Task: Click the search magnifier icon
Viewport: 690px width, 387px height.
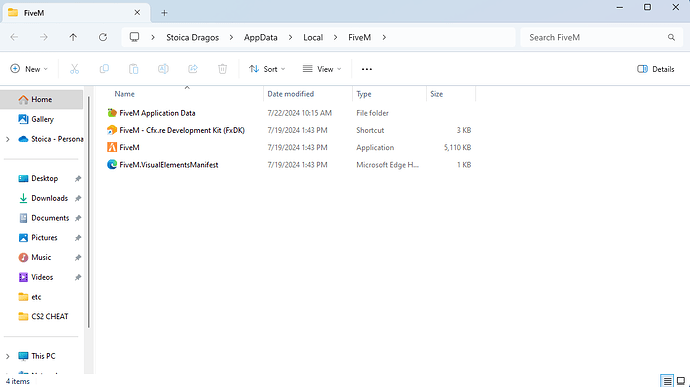Action: 671,37
